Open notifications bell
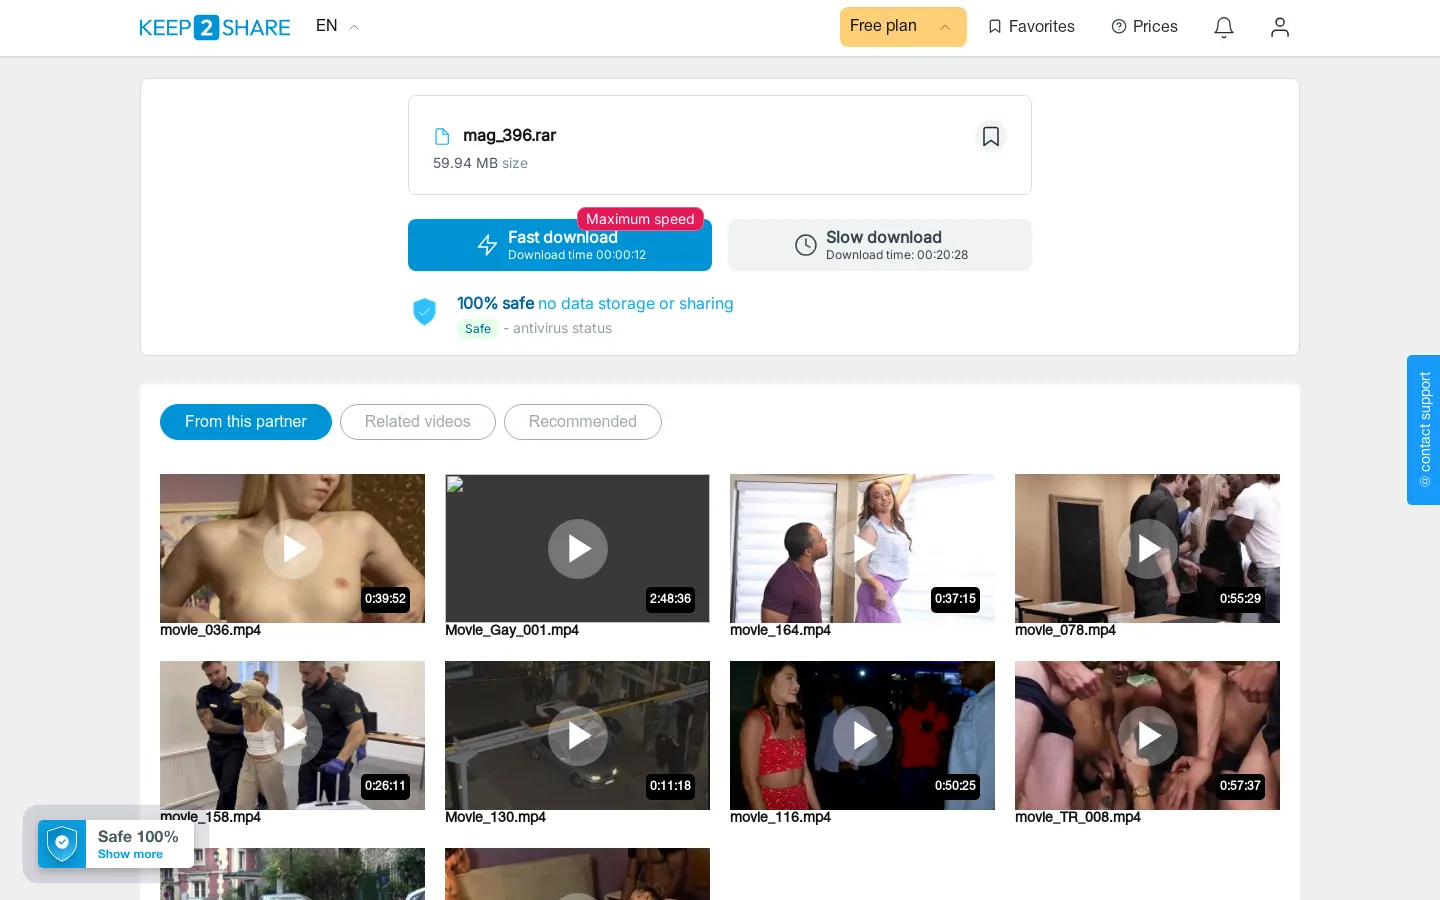The width and height of the screenshot is (1440, 900). pos(1224,27)
